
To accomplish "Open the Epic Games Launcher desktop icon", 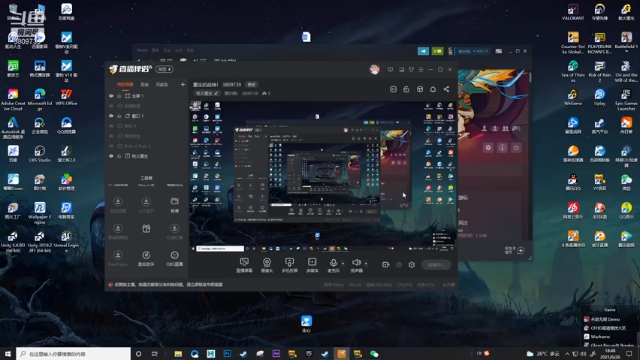I will point(626,99).
